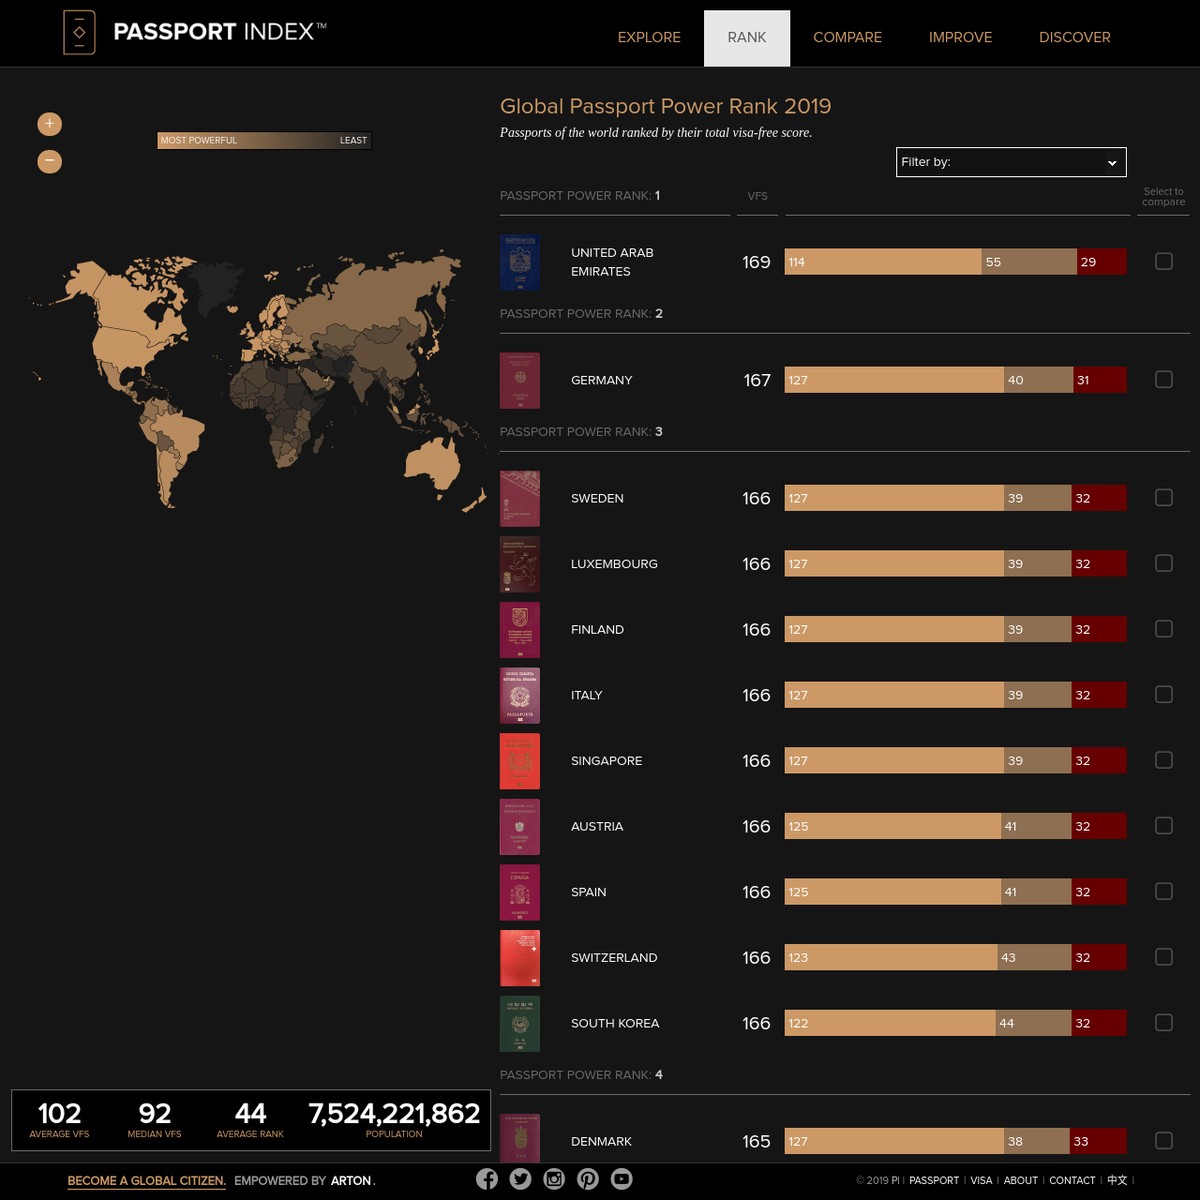Zoom out the world map with minus button

pos(50,161)
